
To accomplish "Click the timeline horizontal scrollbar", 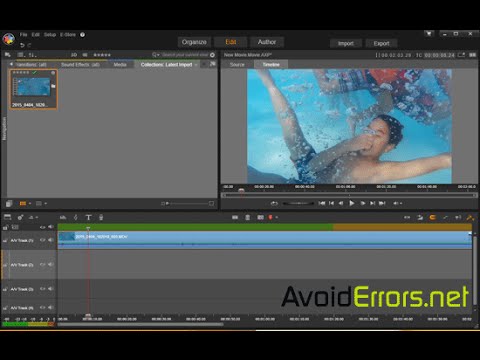I will tap(140, 324).
